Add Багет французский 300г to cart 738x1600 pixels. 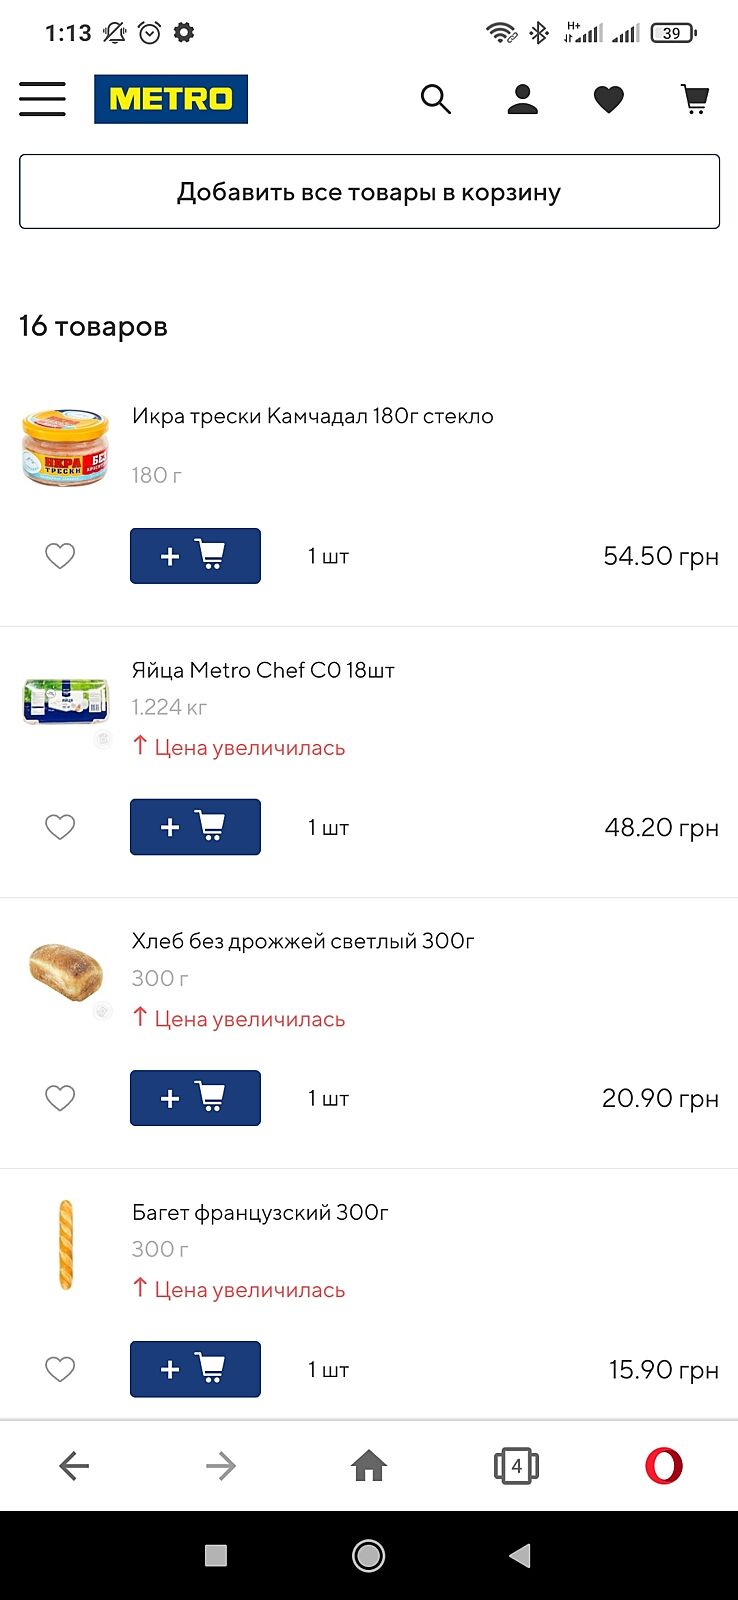(x=195, y=1369)
